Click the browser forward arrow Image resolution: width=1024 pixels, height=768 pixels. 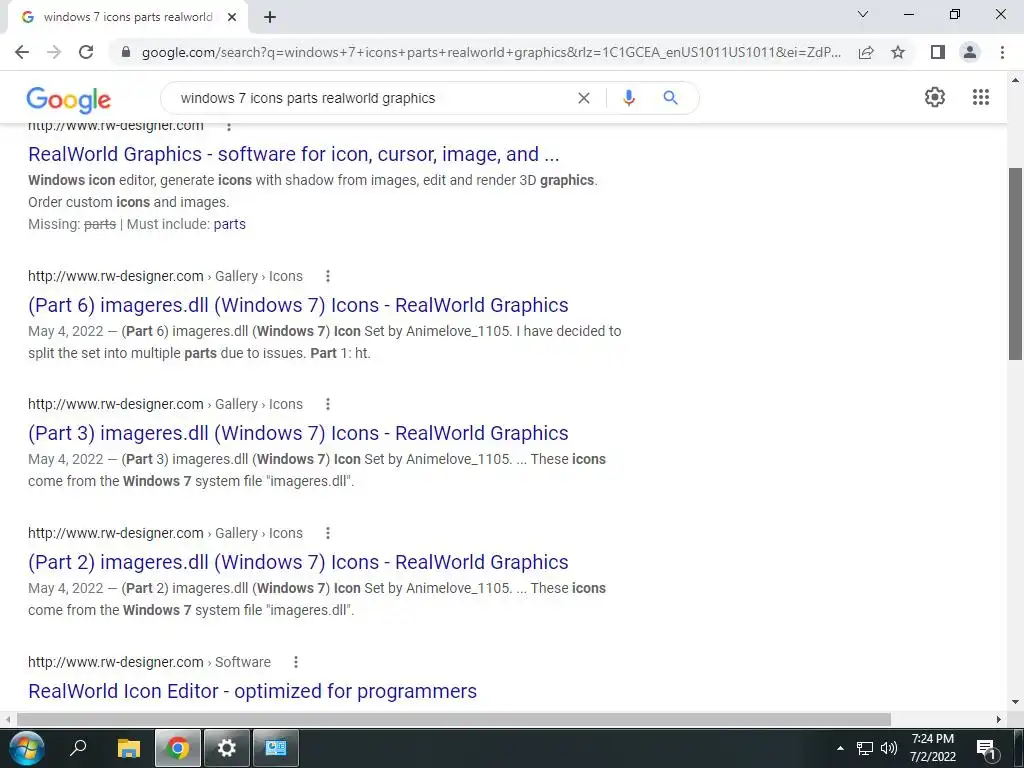54,52
